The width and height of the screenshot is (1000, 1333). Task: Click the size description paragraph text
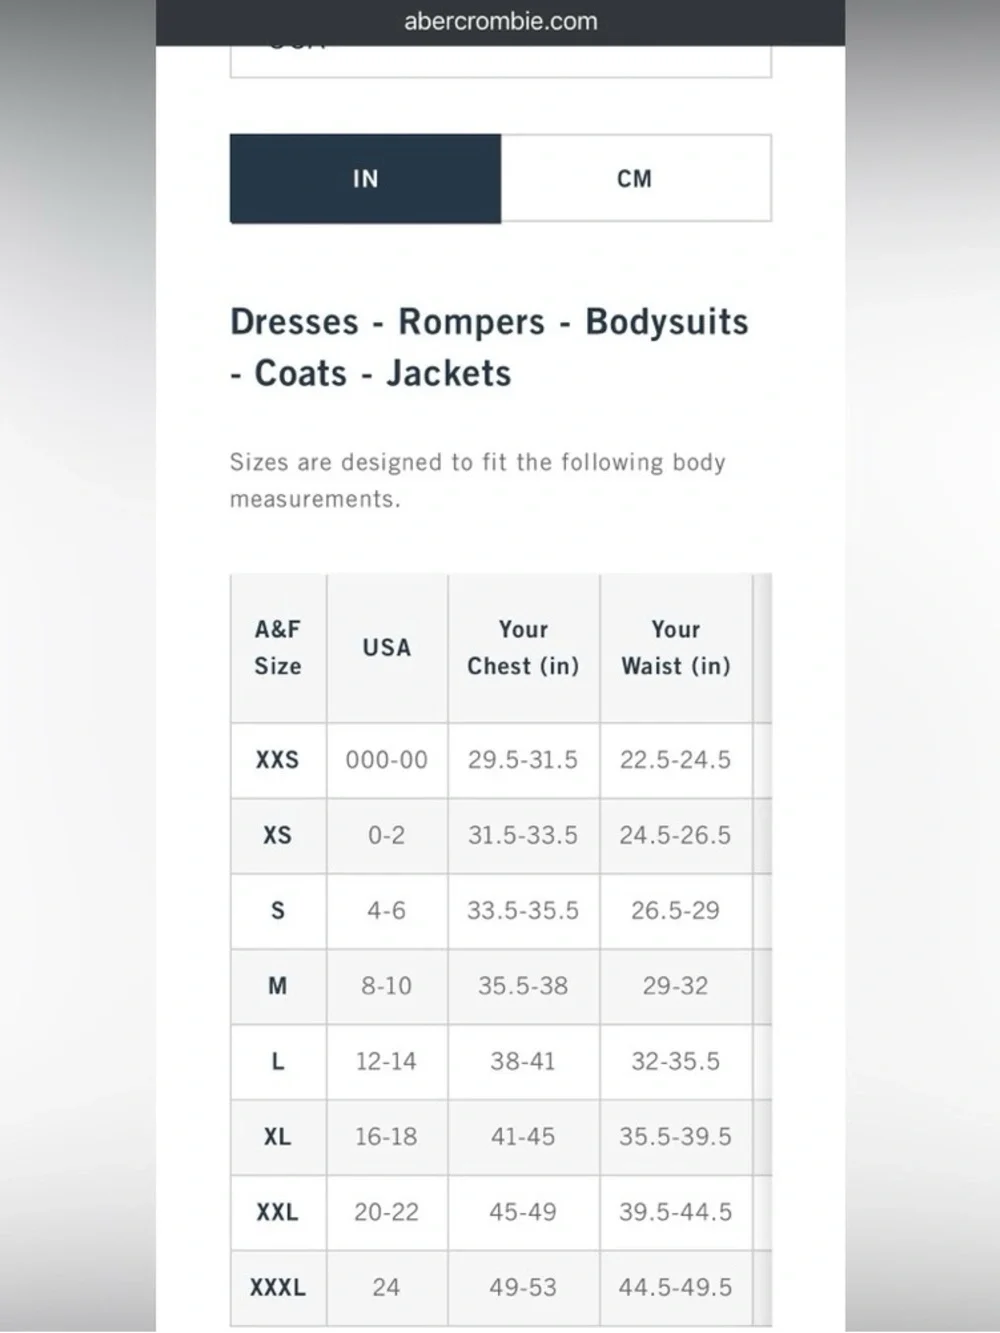pos(478,480)
